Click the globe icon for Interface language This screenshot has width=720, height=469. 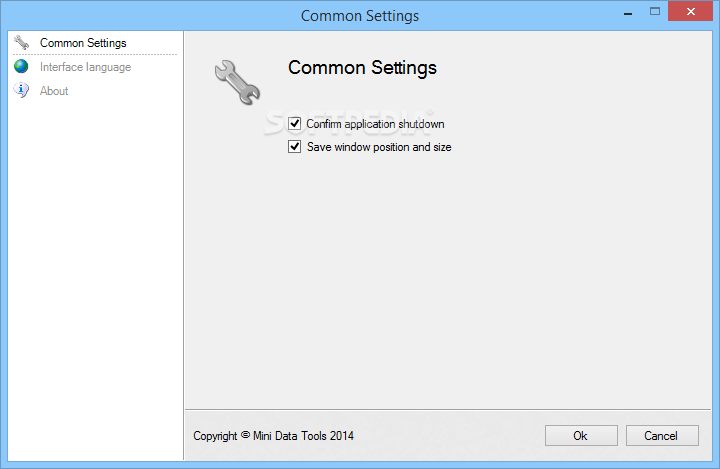(x=21, y=67)
